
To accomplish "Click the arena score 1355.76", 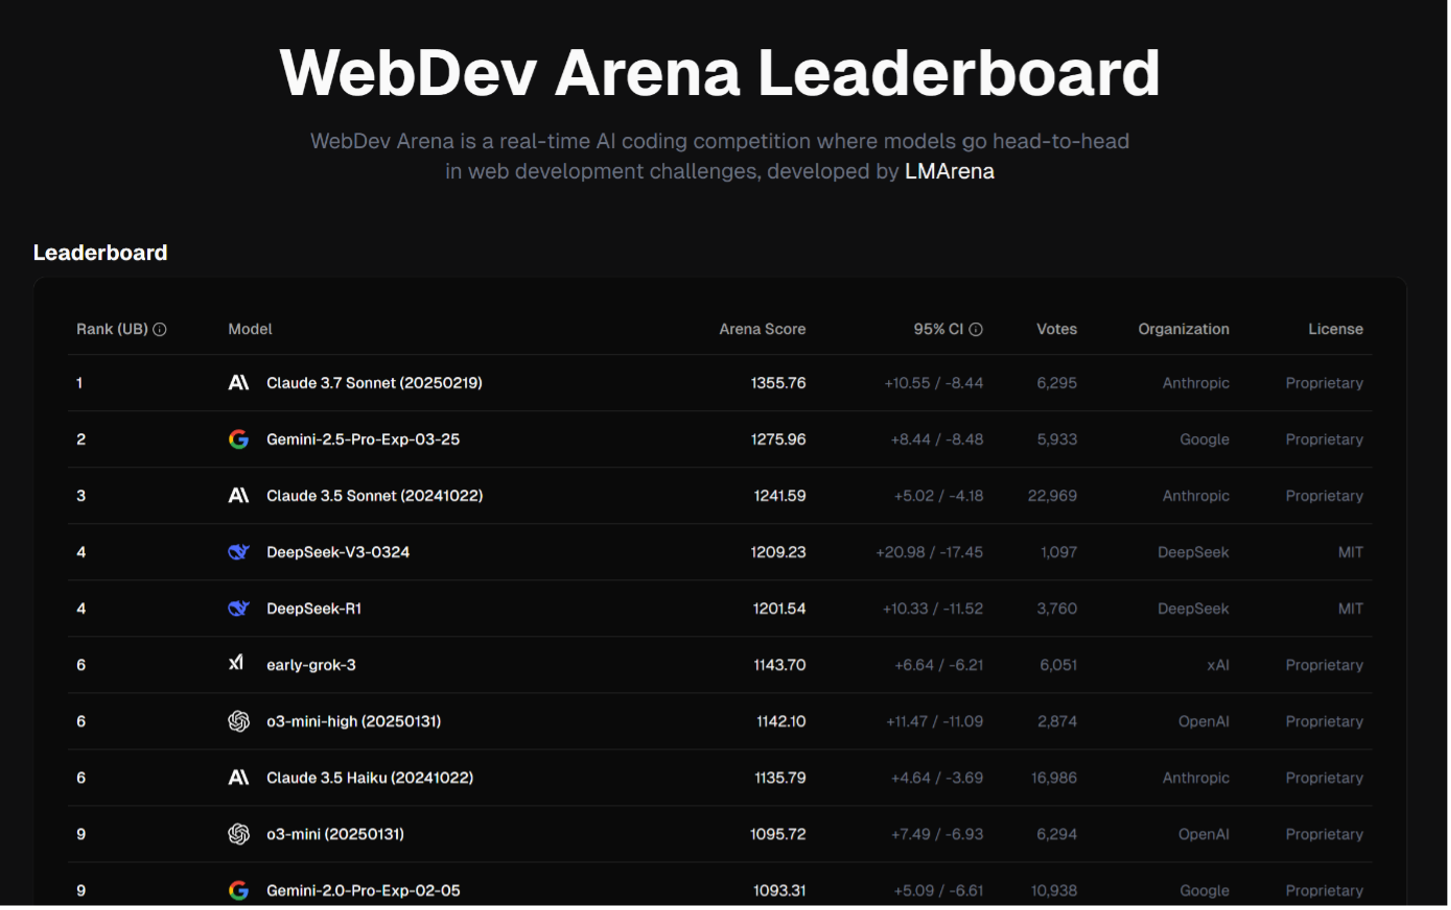I will click(780, 384).
